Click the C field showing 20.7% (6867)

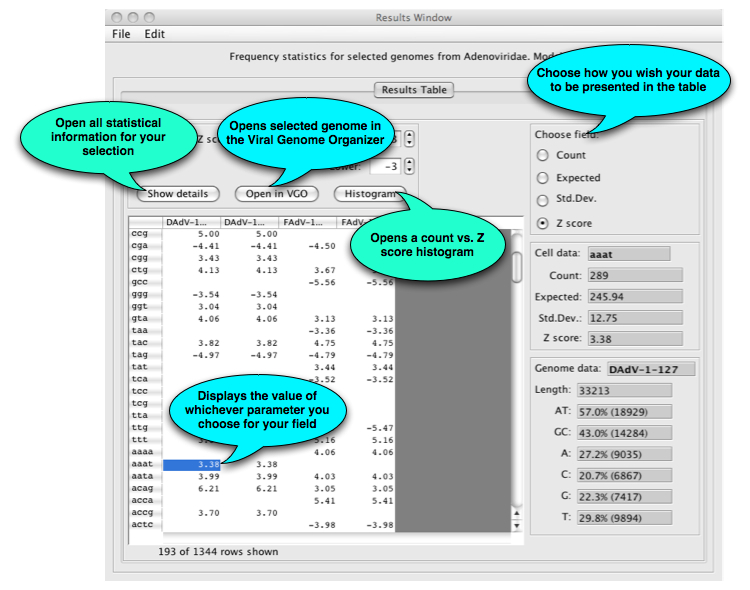pos(624,476)
